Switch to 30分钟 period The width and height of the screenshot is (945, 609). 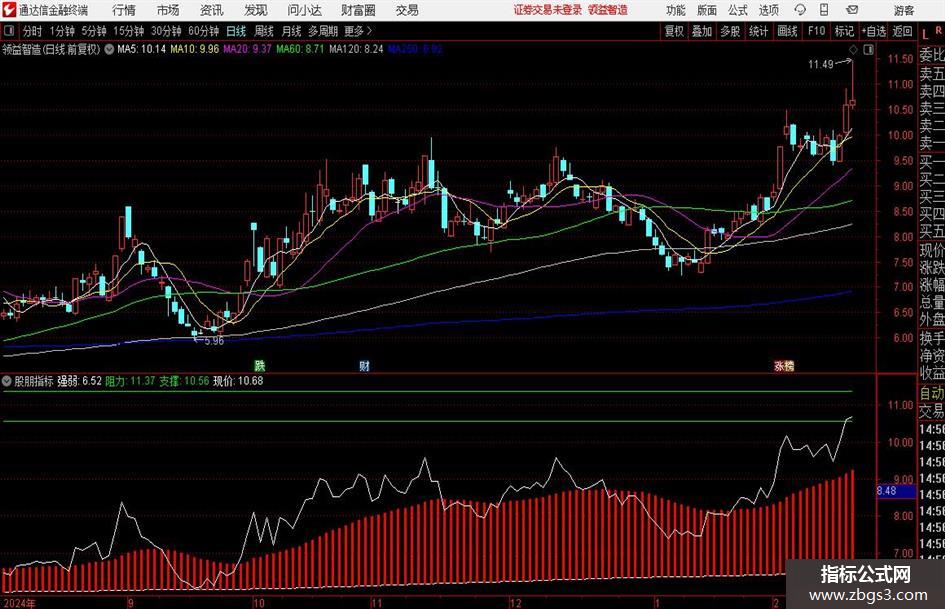point(166,31)
